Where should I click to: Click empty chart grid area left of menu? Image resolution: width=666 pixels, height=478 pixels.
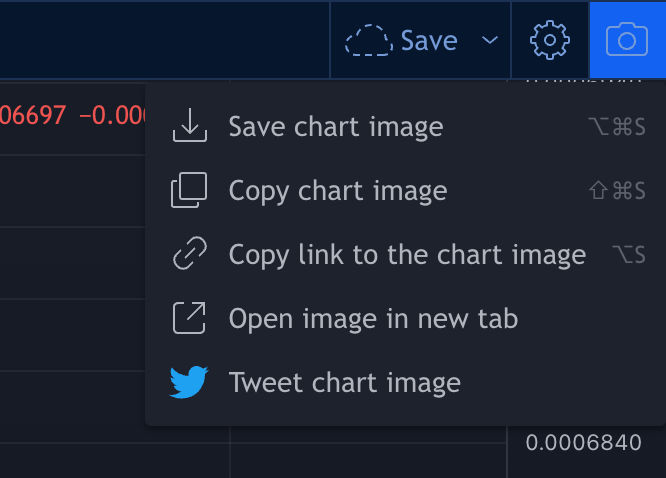point(70,300)
